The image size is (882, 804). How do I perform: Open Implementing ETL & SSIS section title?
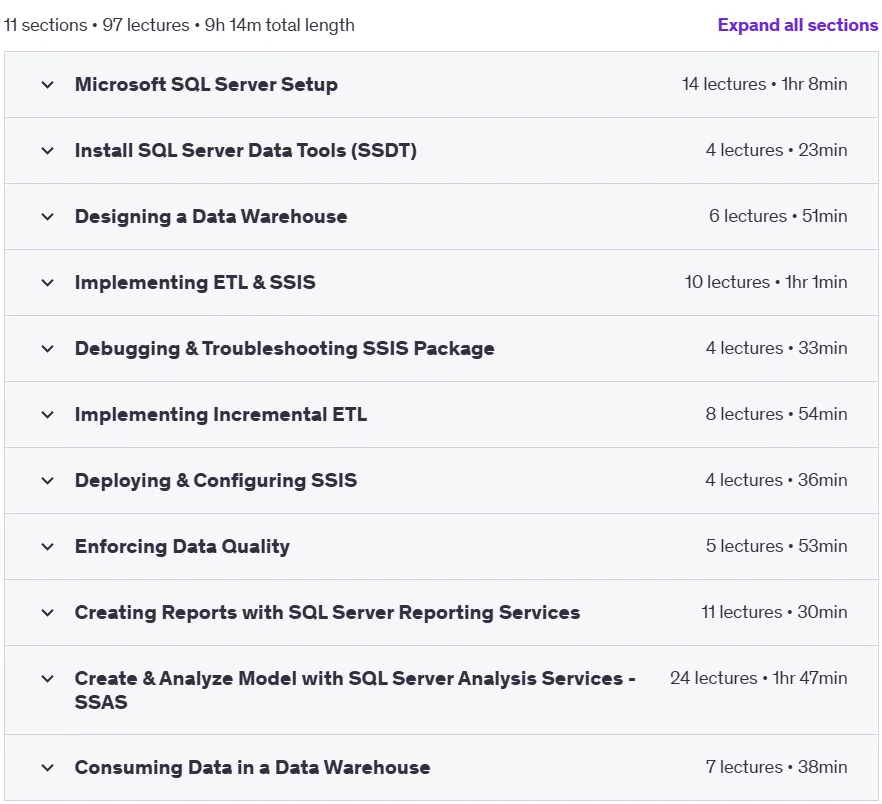click(195, 282)
